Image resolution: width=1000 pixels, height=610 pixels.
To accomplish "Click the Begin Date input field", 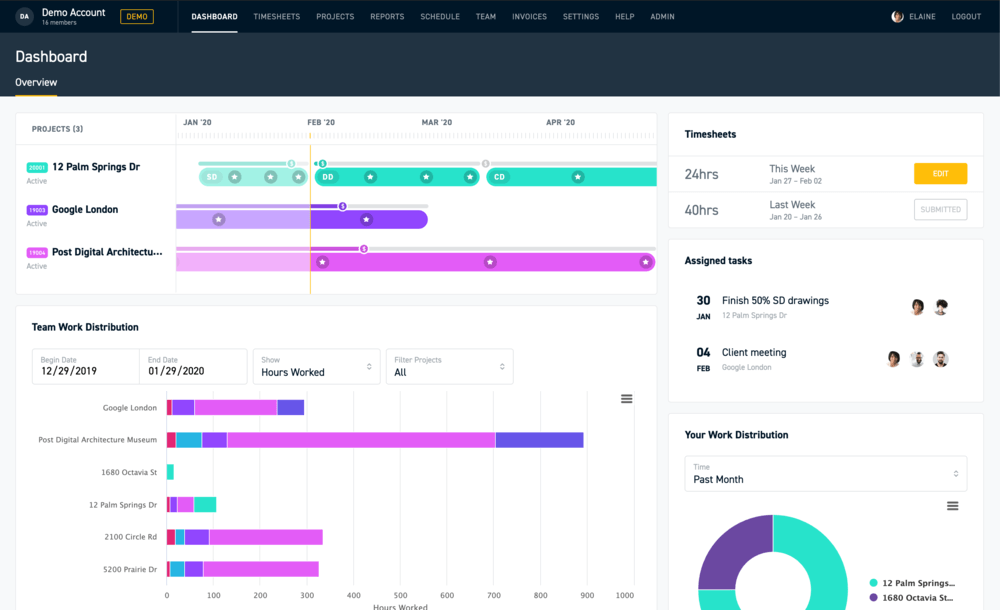I will click(x=85, y=366).
